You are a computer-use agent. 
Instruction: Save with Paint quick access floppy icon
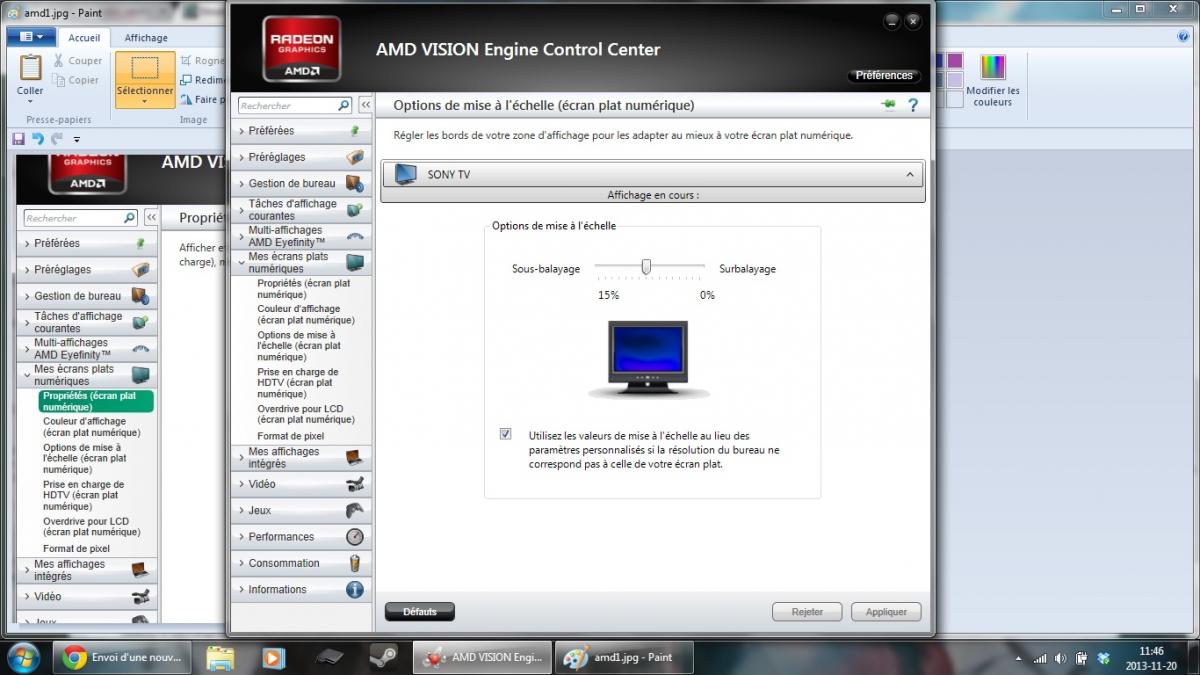[x=19, y=139]
